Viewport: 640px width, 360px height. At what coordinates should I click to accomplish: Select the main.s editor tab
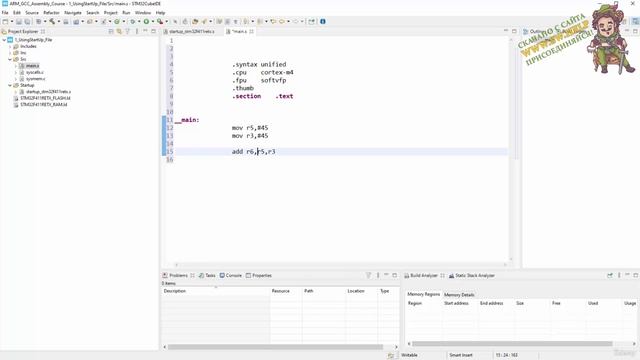click(x=239, y=31)
